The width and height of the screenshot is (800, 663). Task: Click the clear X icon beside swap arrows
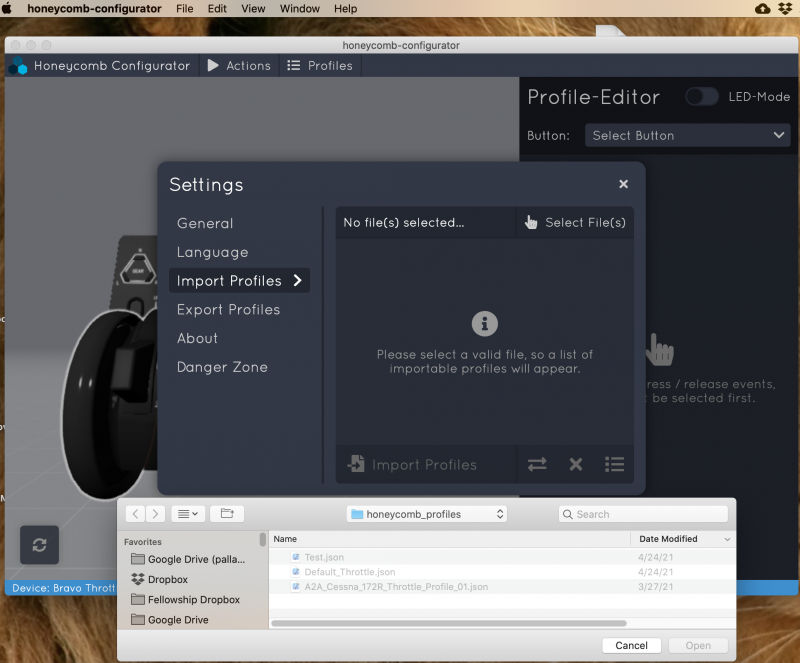pos(576,464)
